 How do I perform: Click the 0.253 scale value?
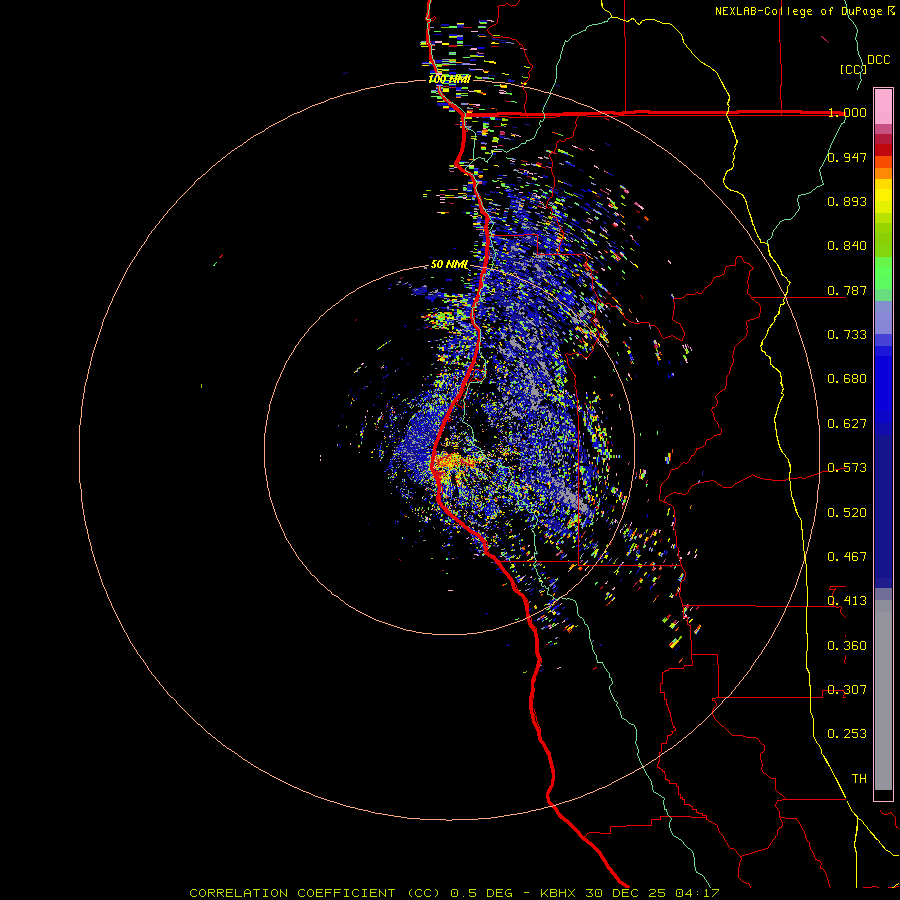point(847,734)
